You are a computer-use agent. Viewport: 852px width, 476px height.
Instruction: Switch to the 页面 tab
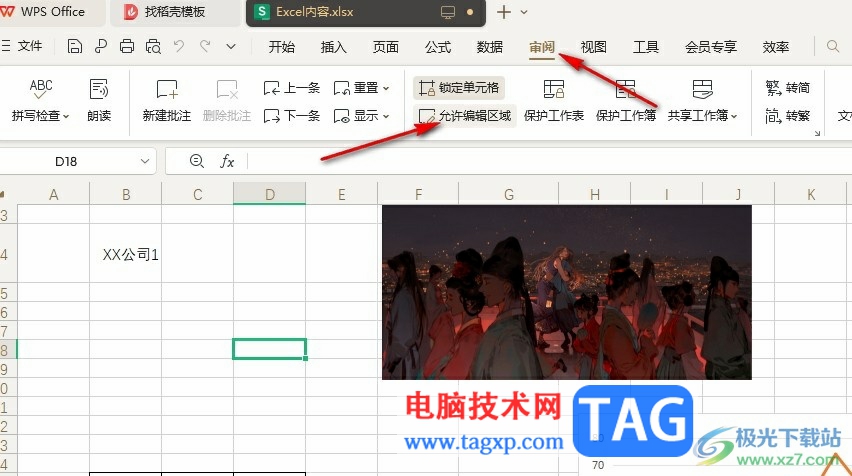[385, 47]
